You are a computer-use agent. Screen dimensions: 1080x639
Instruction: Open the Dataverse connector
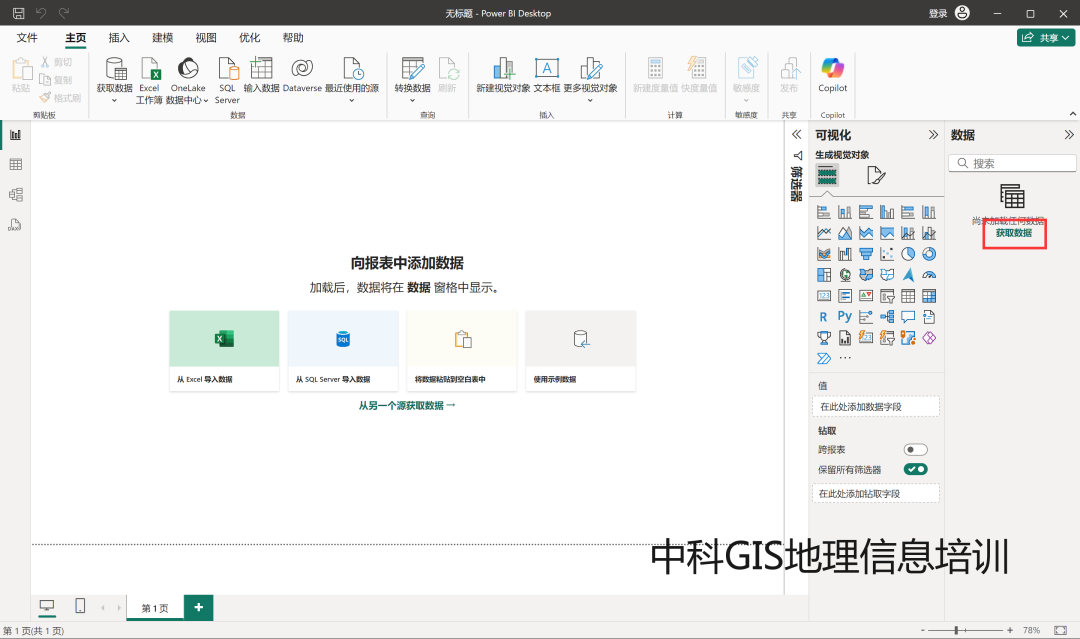pos(302,74)
